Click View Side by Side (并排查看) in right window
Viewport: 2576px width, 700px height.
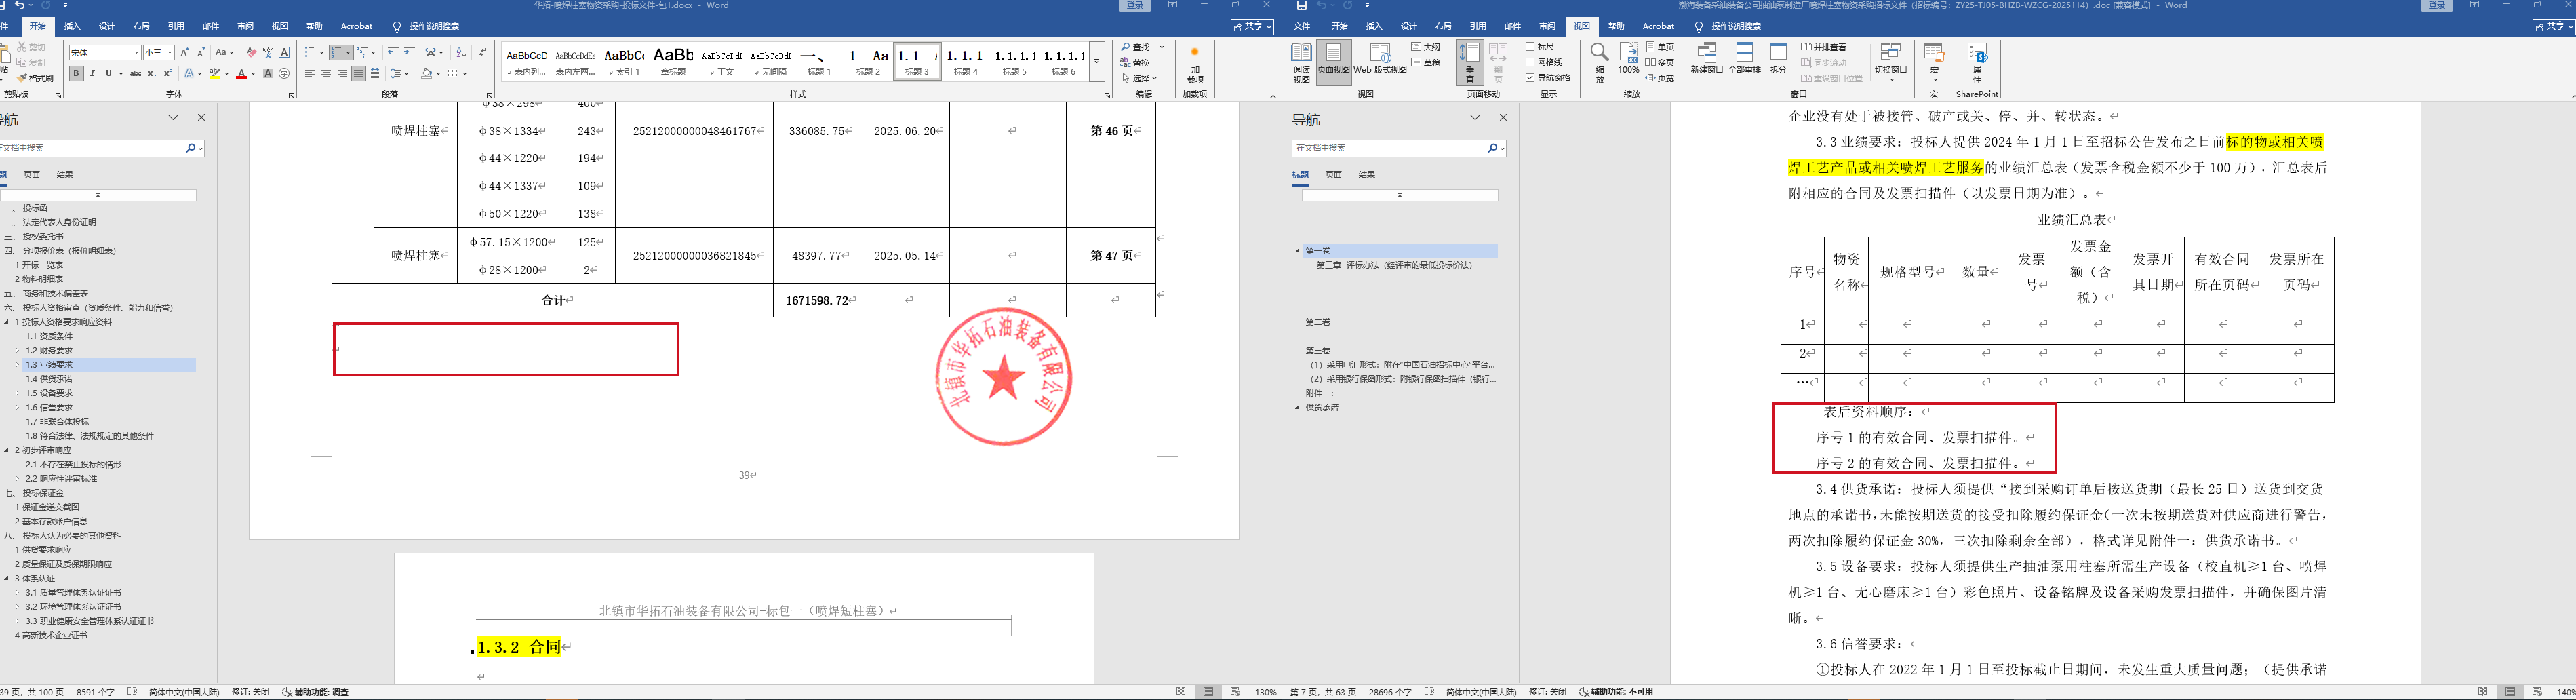tap(1824, 47)
